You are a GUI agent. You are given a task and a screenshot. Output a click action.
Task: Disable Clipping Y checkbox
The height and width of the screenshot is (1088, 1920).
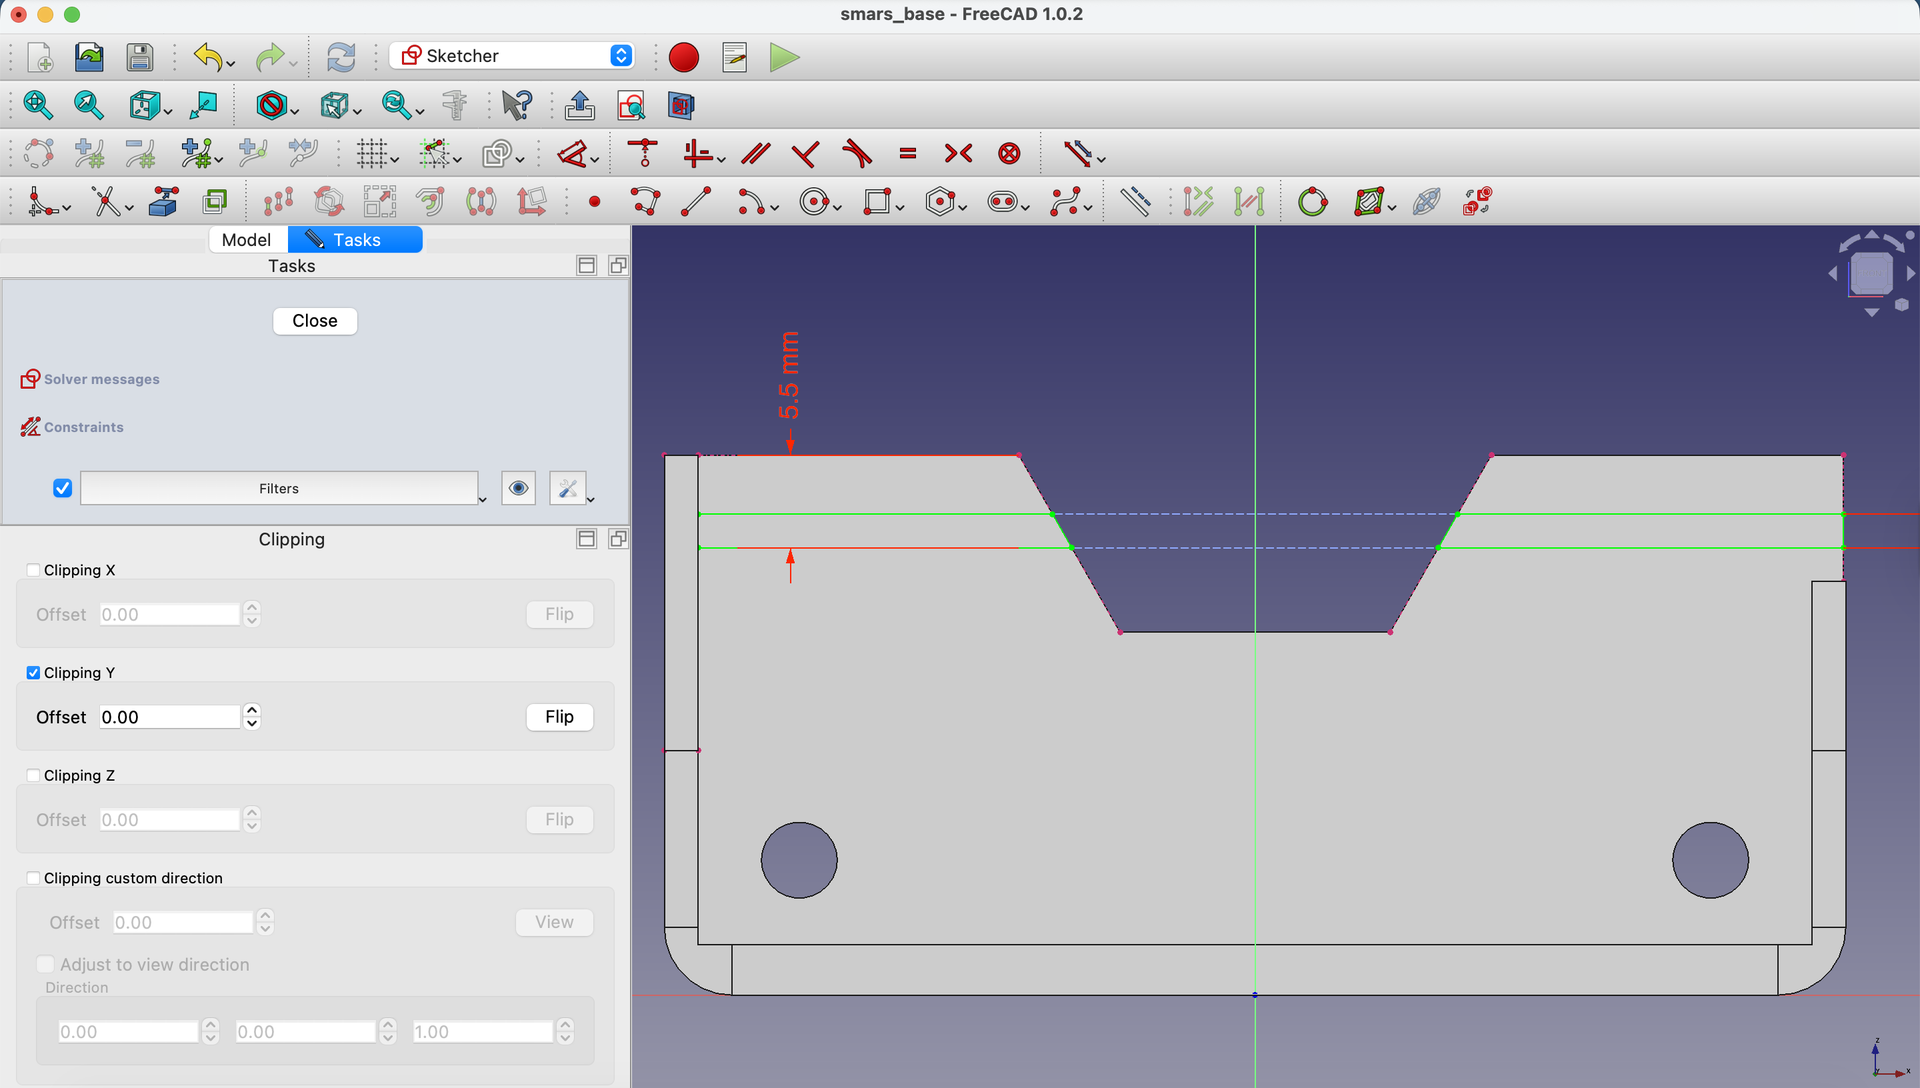(33, 673)
